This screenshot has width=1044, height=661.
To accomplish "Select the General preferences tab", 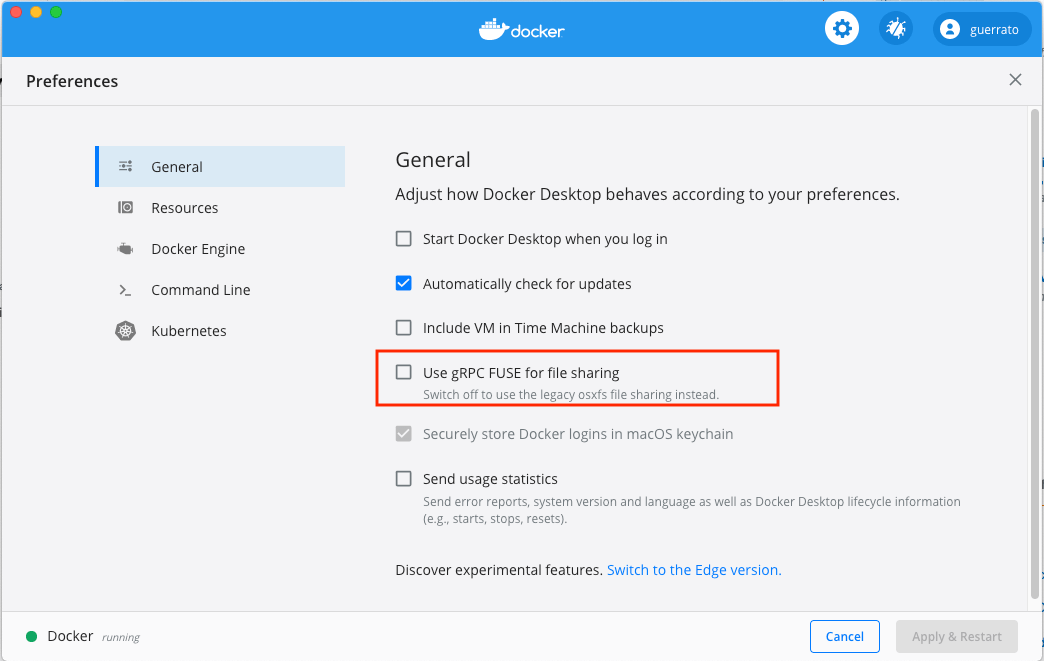I will tap(220, 166).
